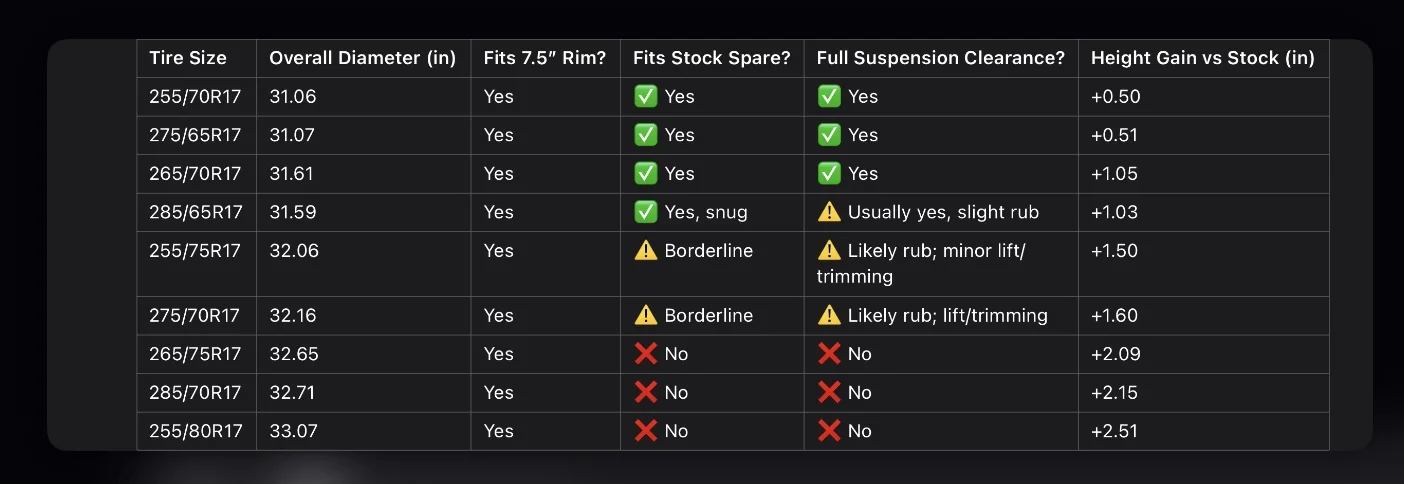Viewport: 1404px width, 484px height.
Task: Select the +2.09 height gain cell
Action: pos(1204,354)
